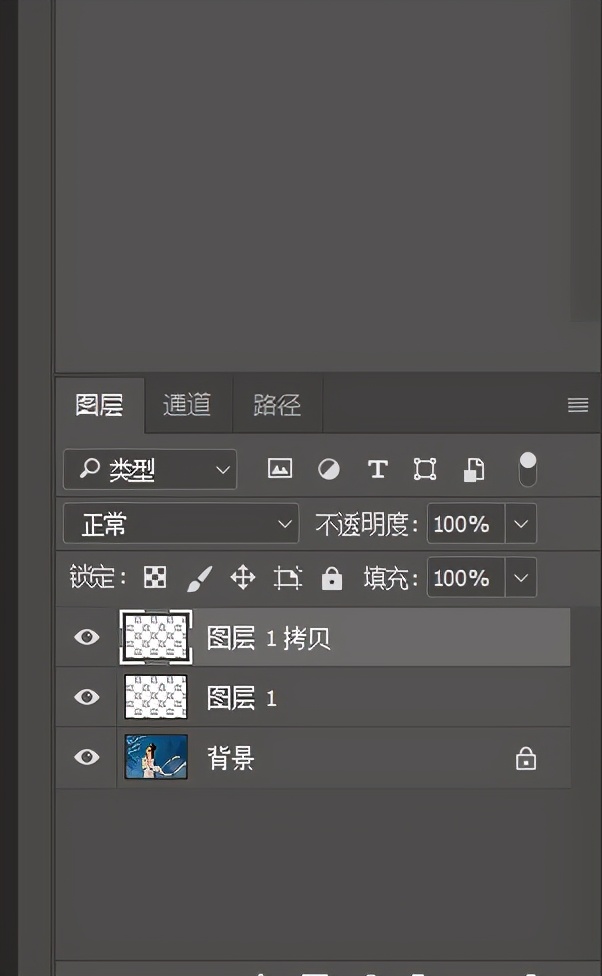Expand the 填充 slider arrow
The width and height of the screenshot is (602, 976).
[x=521, y=578]
